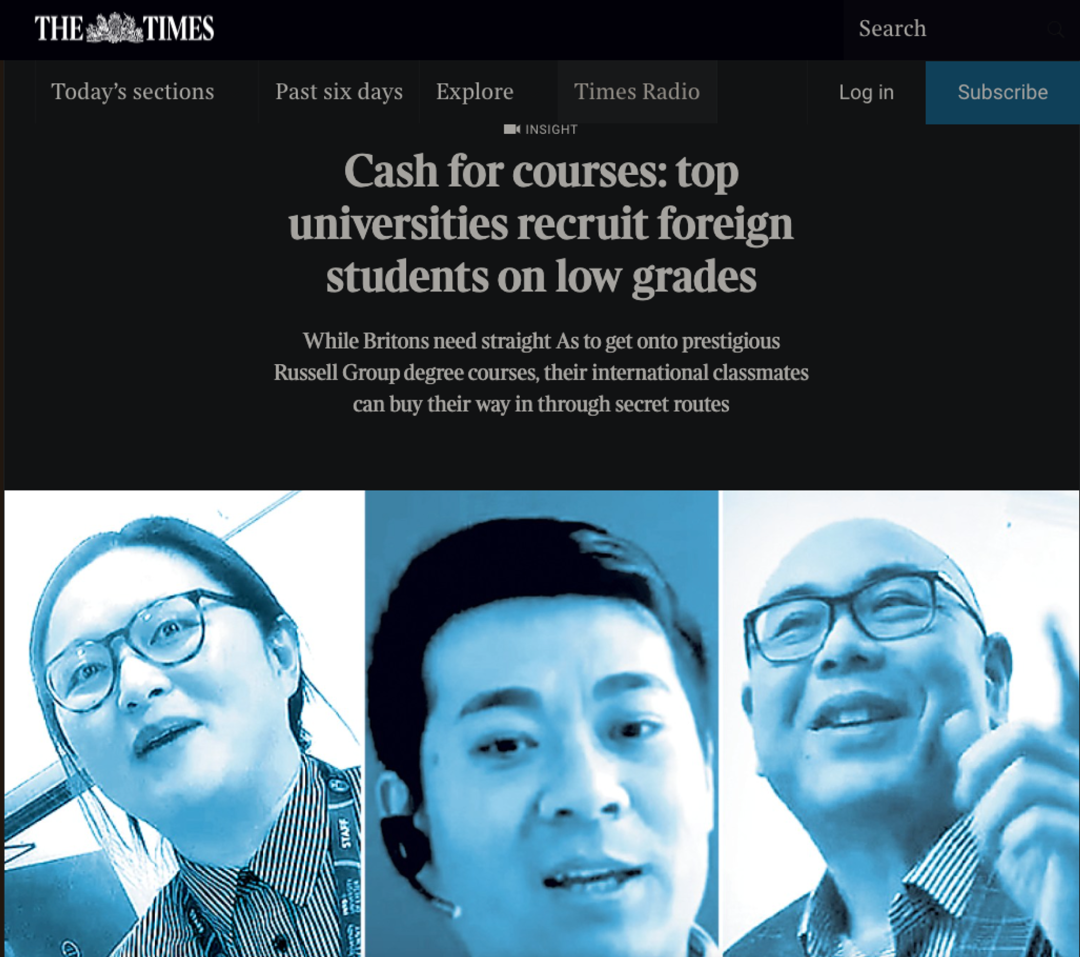Open the Past six days menu
The height and width of the screenshot is (957, 1080).
tap(339, 92)
